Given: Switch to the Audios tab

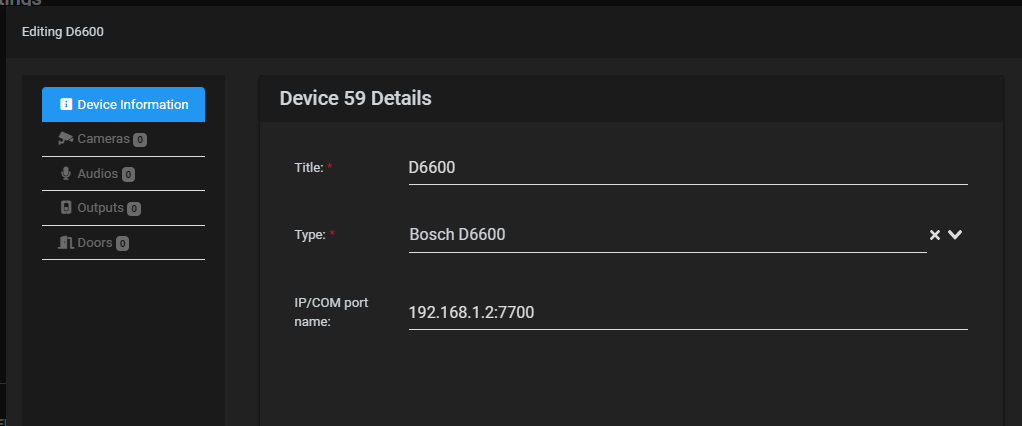Looking at the screenshot, I should [123, 173].
